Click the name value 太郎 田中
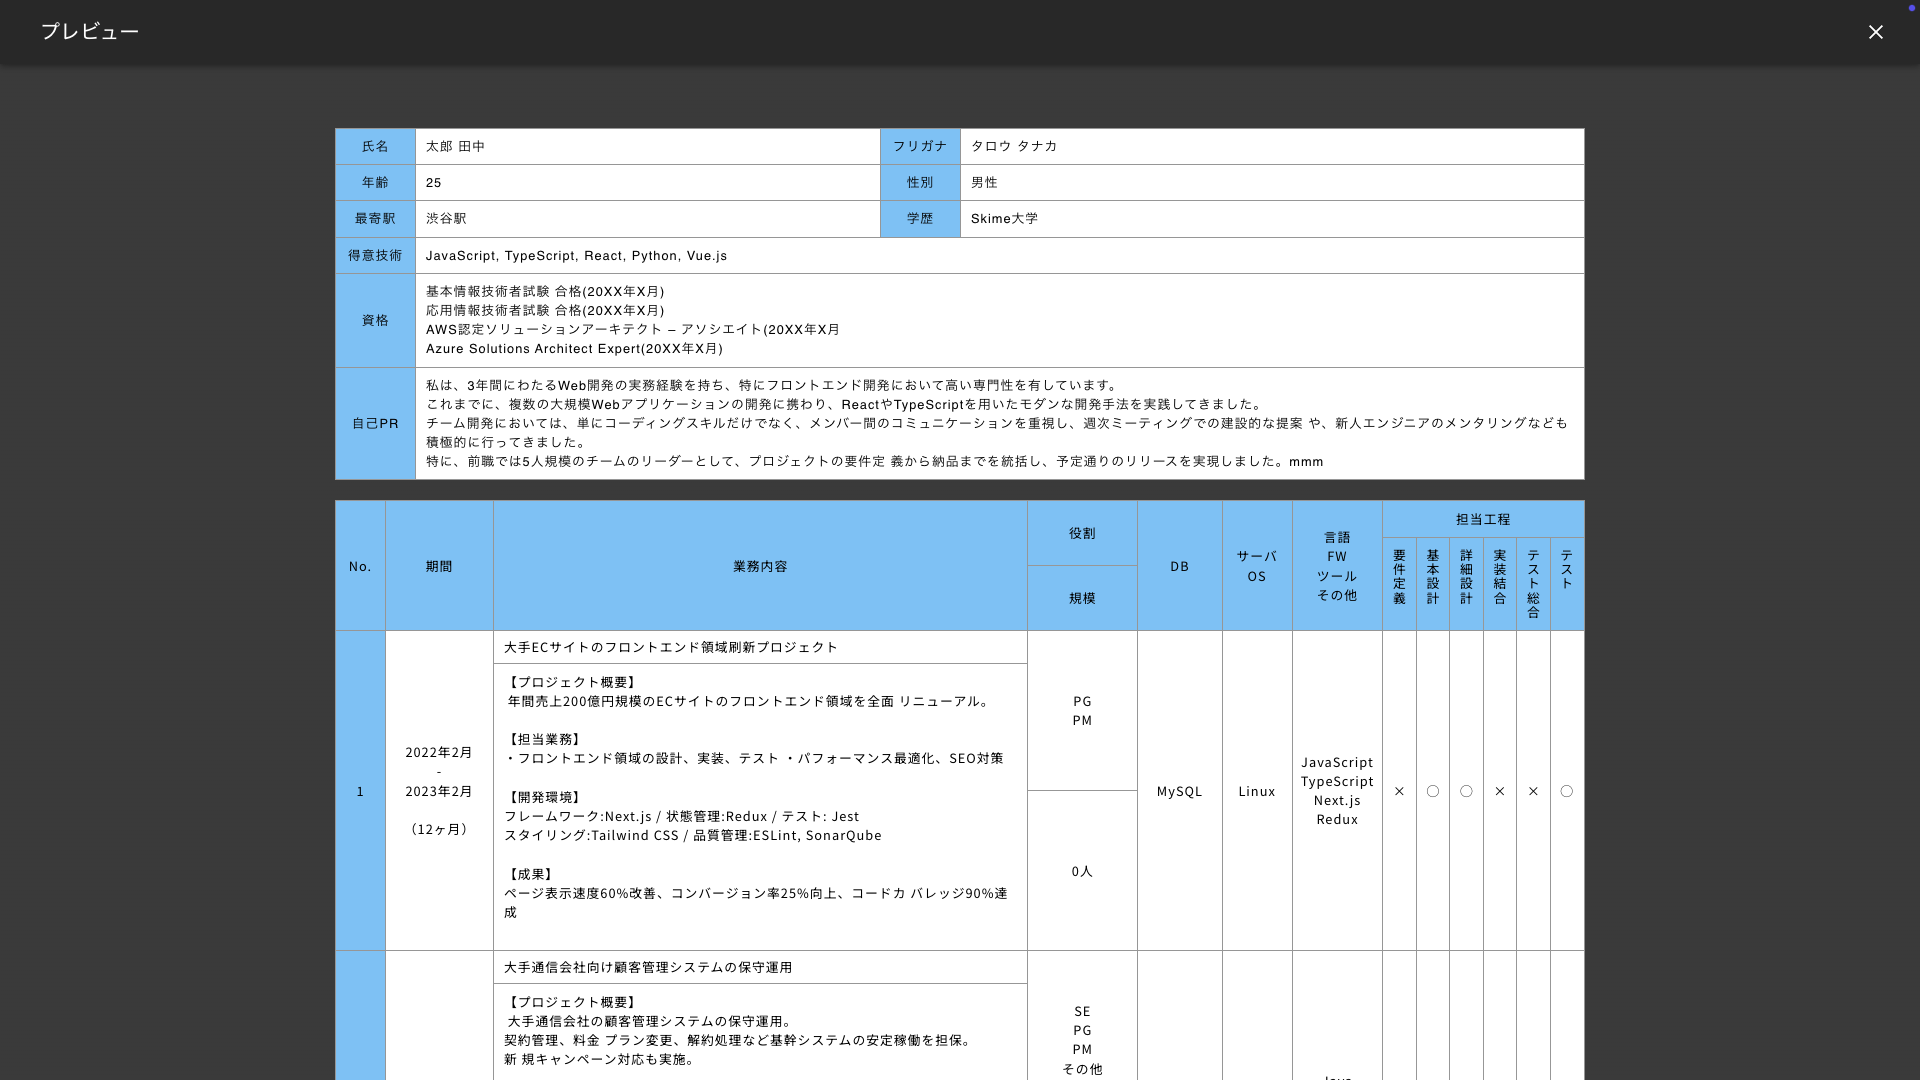The image size is (1920, 1080). (455, 146)
